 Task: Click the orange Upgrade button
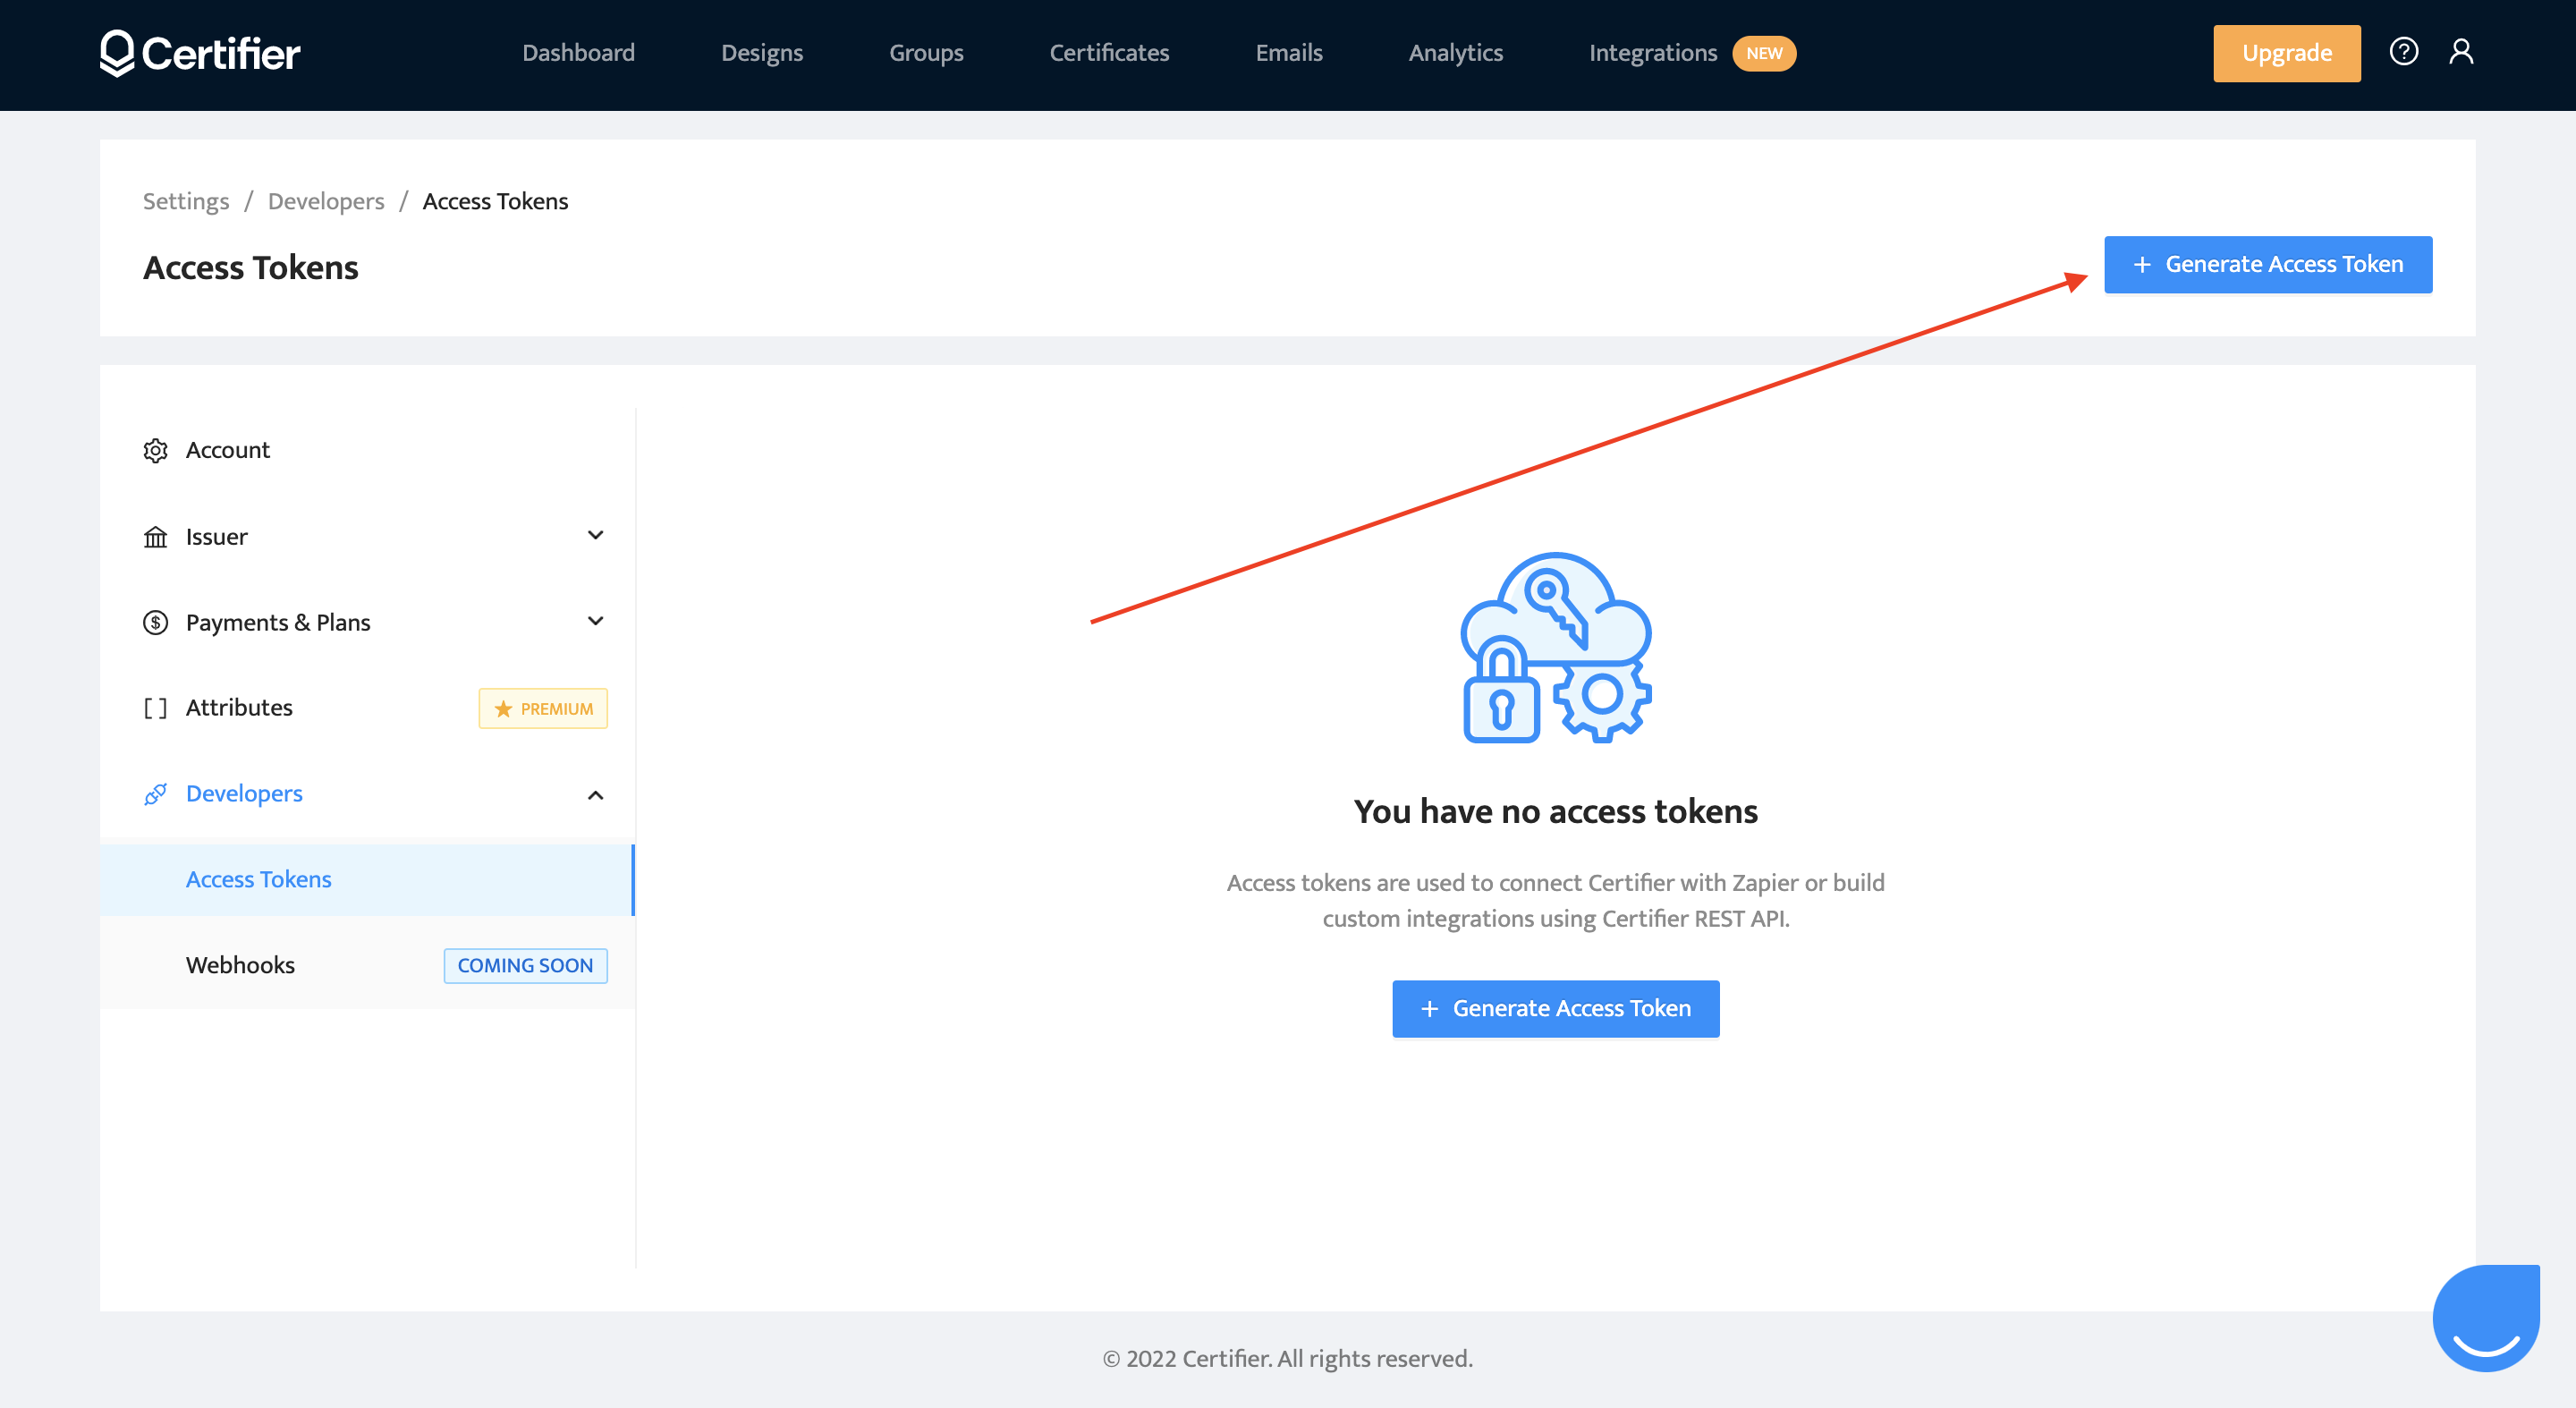coord(2286,53)
